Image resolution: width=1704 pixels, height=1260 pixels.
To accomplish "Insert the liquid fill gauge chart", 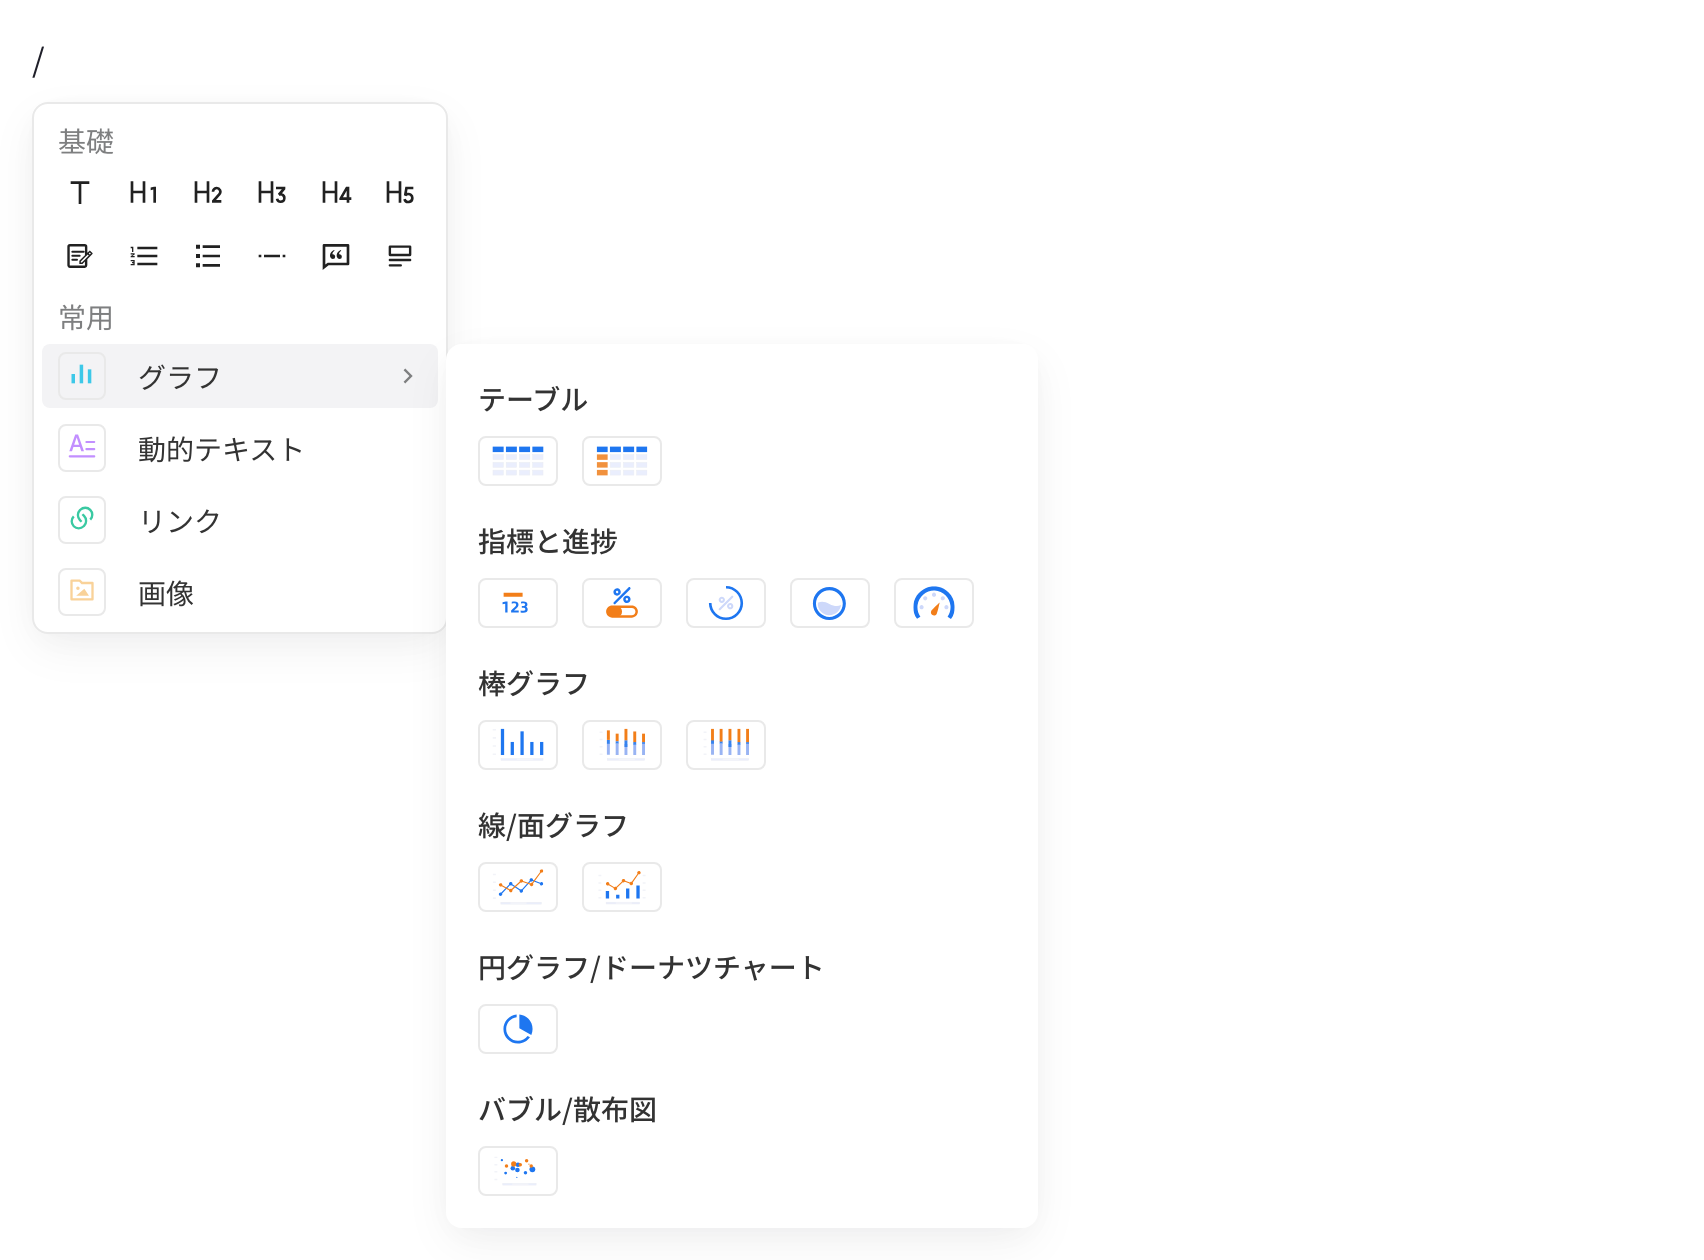I will tap(830, 603).
